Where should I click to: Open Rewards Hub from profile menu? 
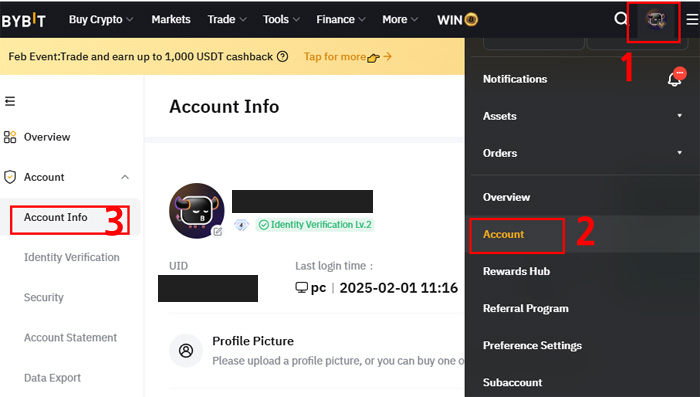[517, 272]
